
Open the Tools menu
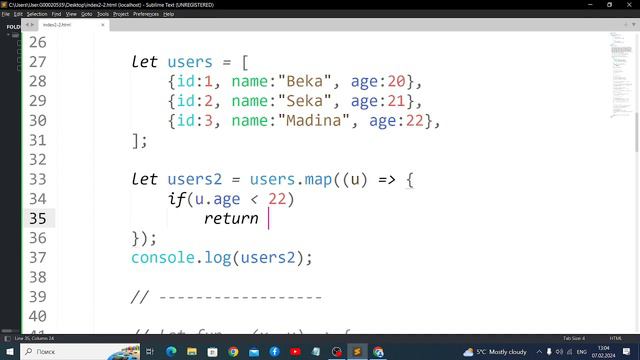tap(103, 14)
